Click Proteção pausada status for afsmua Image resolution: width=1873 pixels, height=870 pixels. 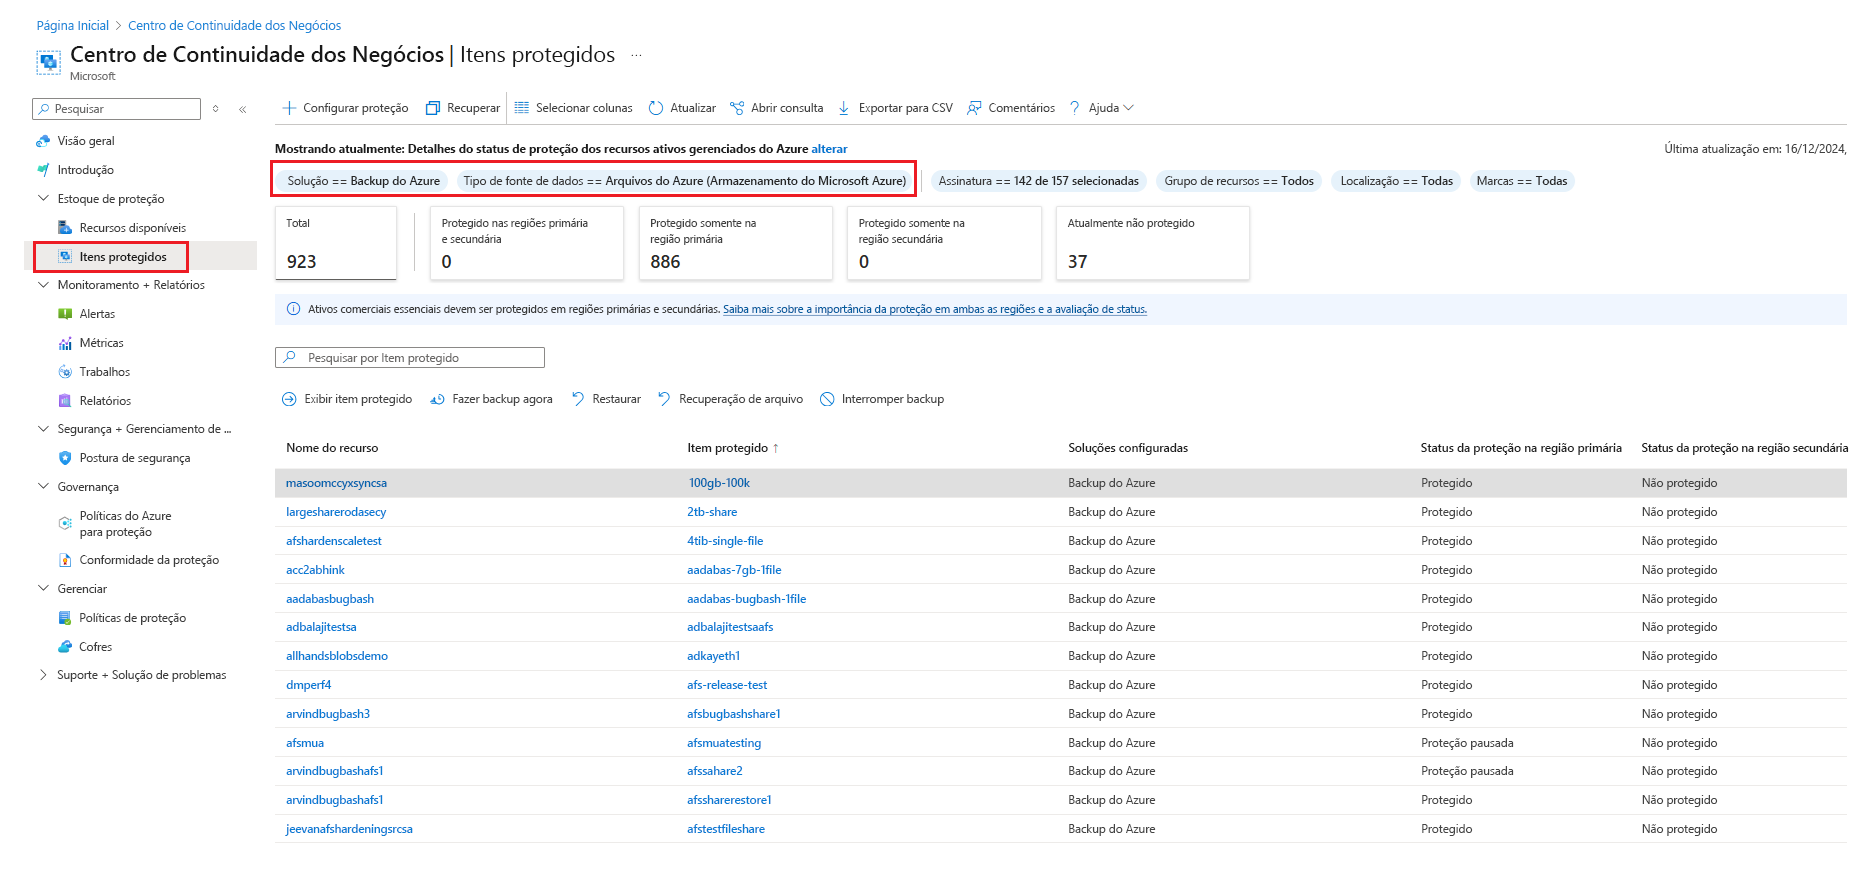coord(1467,743)
